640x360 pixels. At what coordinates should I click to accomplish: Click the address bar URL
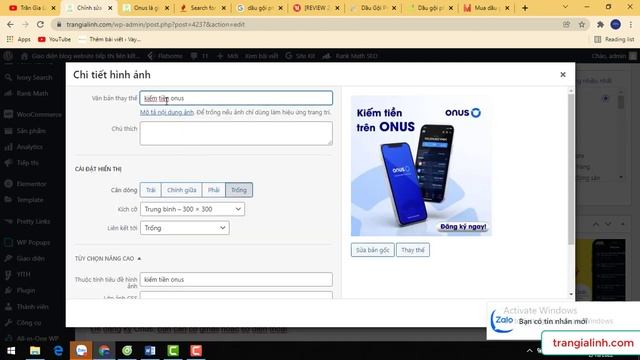tap(156, 24)
